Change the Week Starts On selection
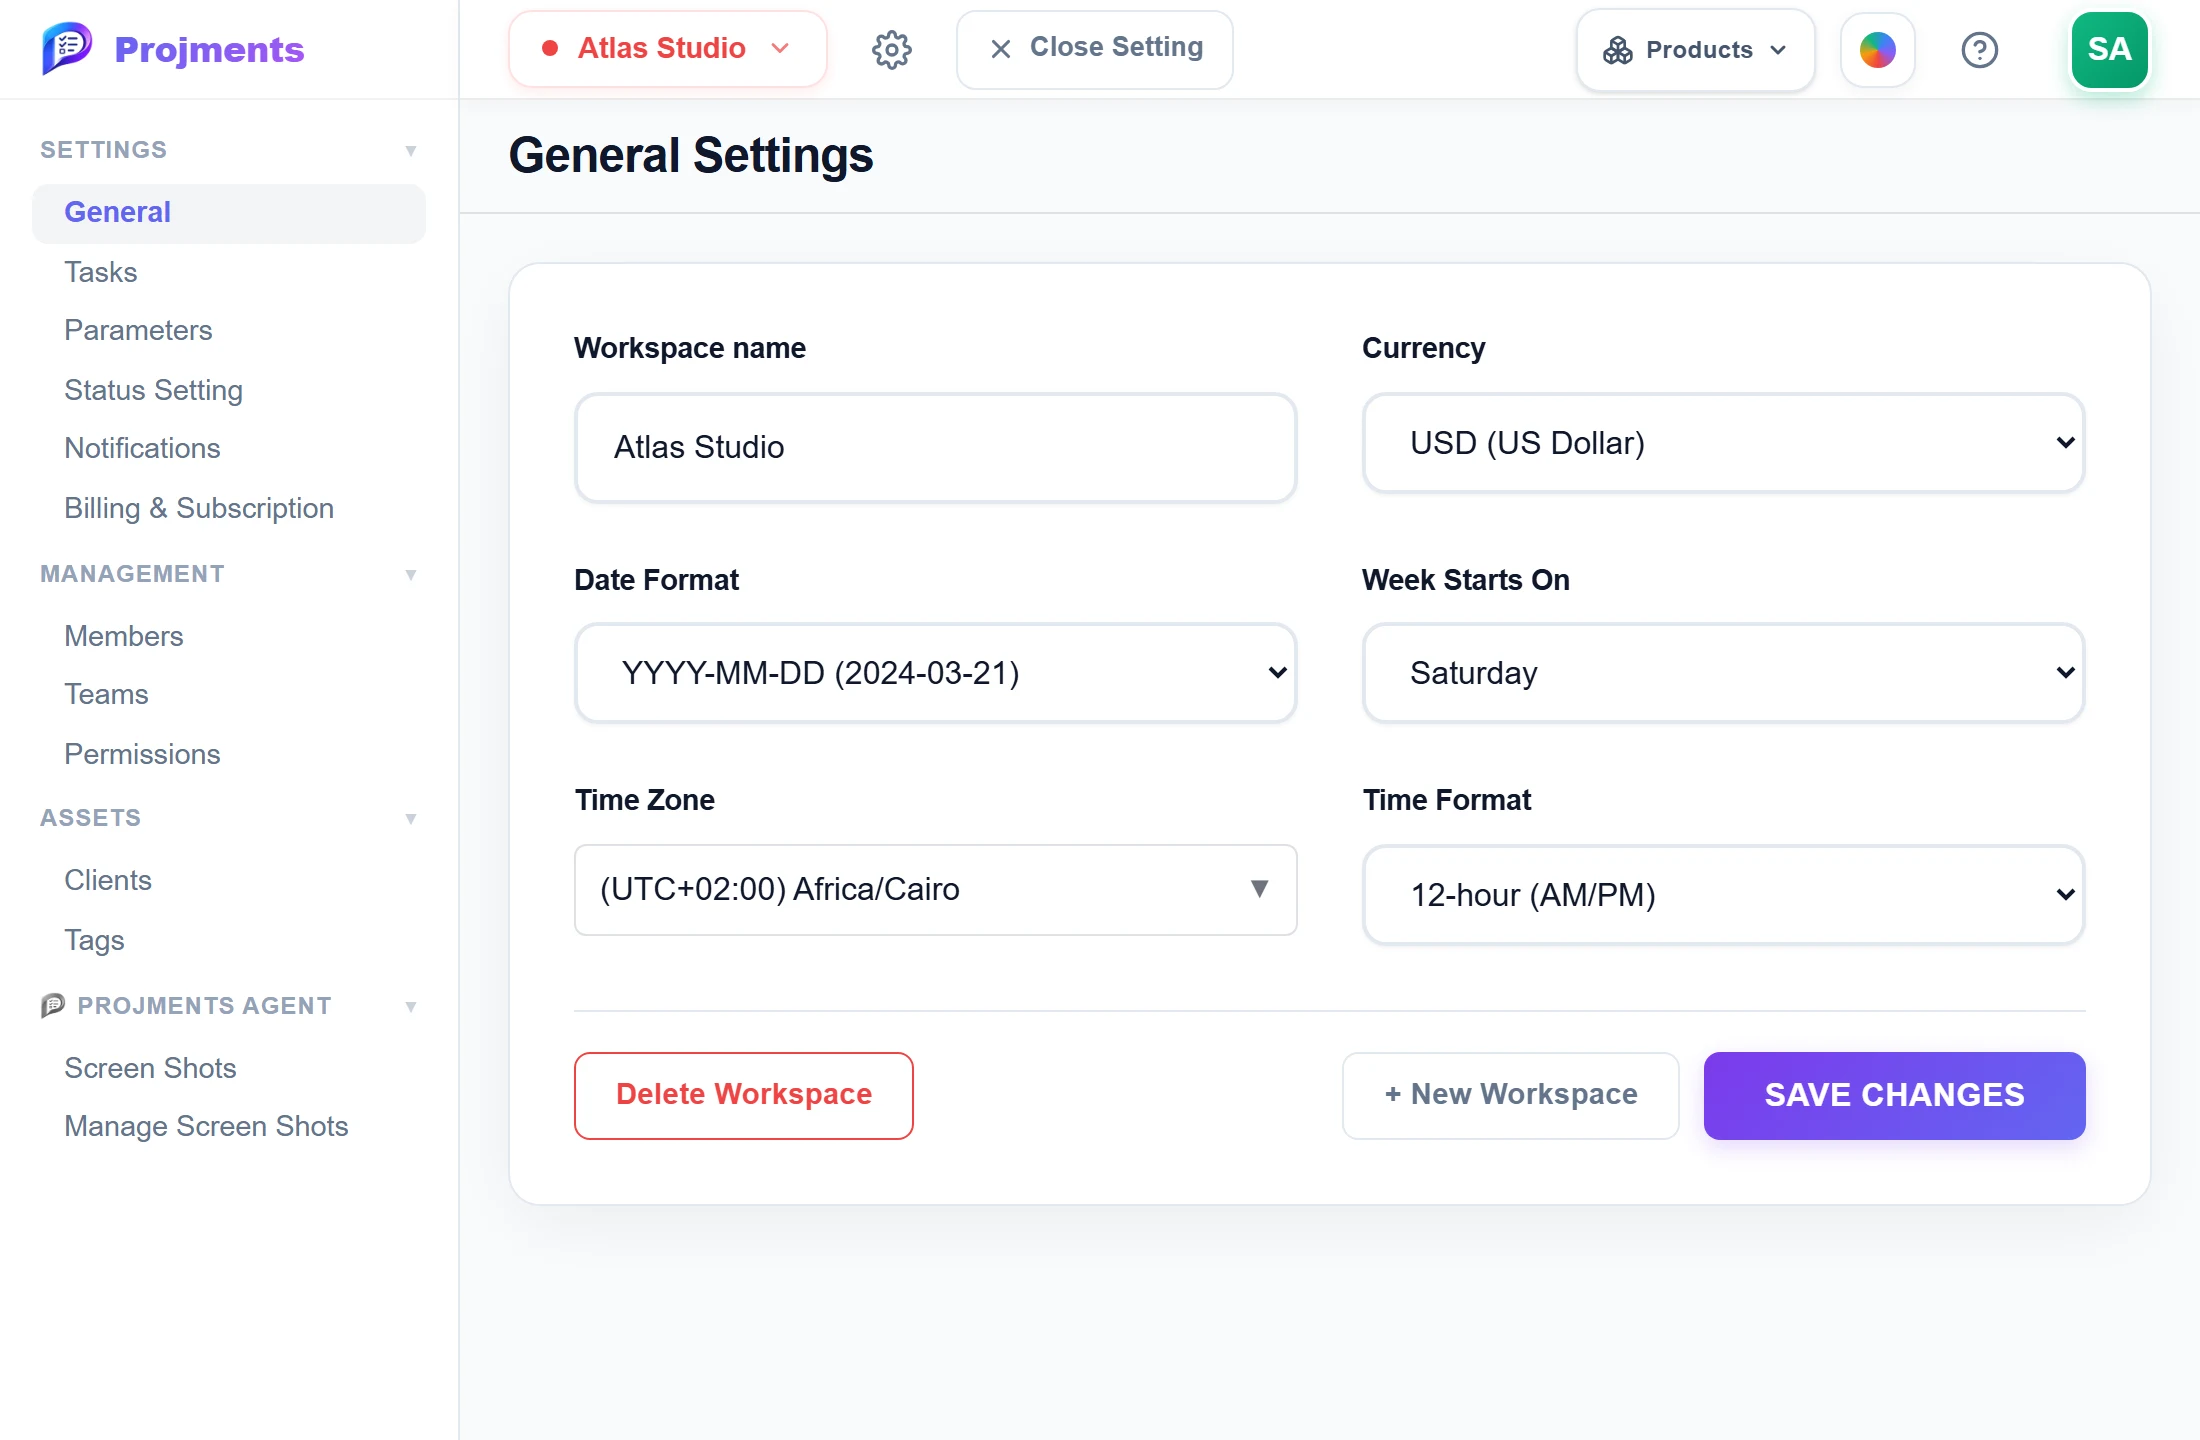Image resolution: width=2200 pixels, height=1440 pixels. (1723, 673)
